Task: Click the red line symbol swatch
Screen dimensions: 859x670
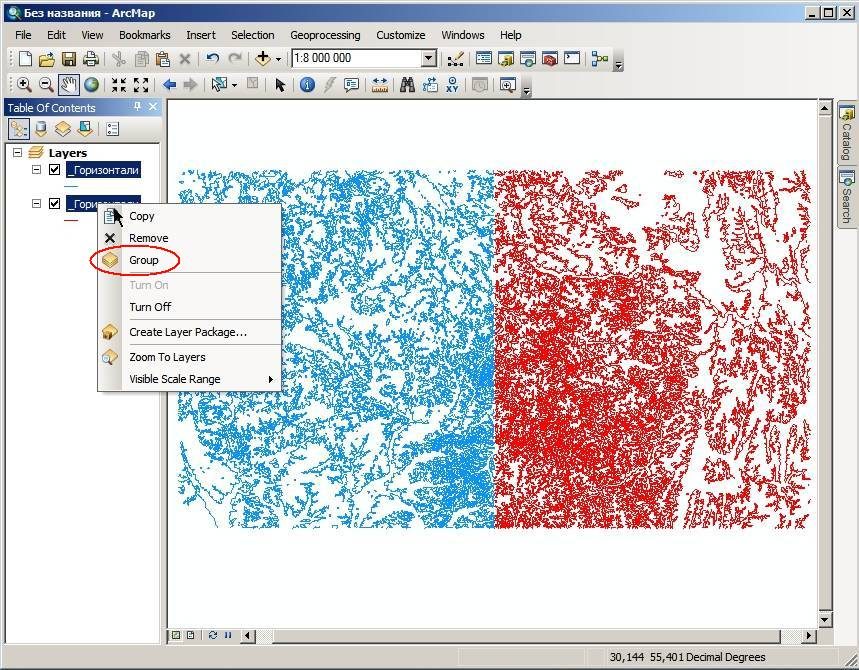Action: [x=71, y=220]
